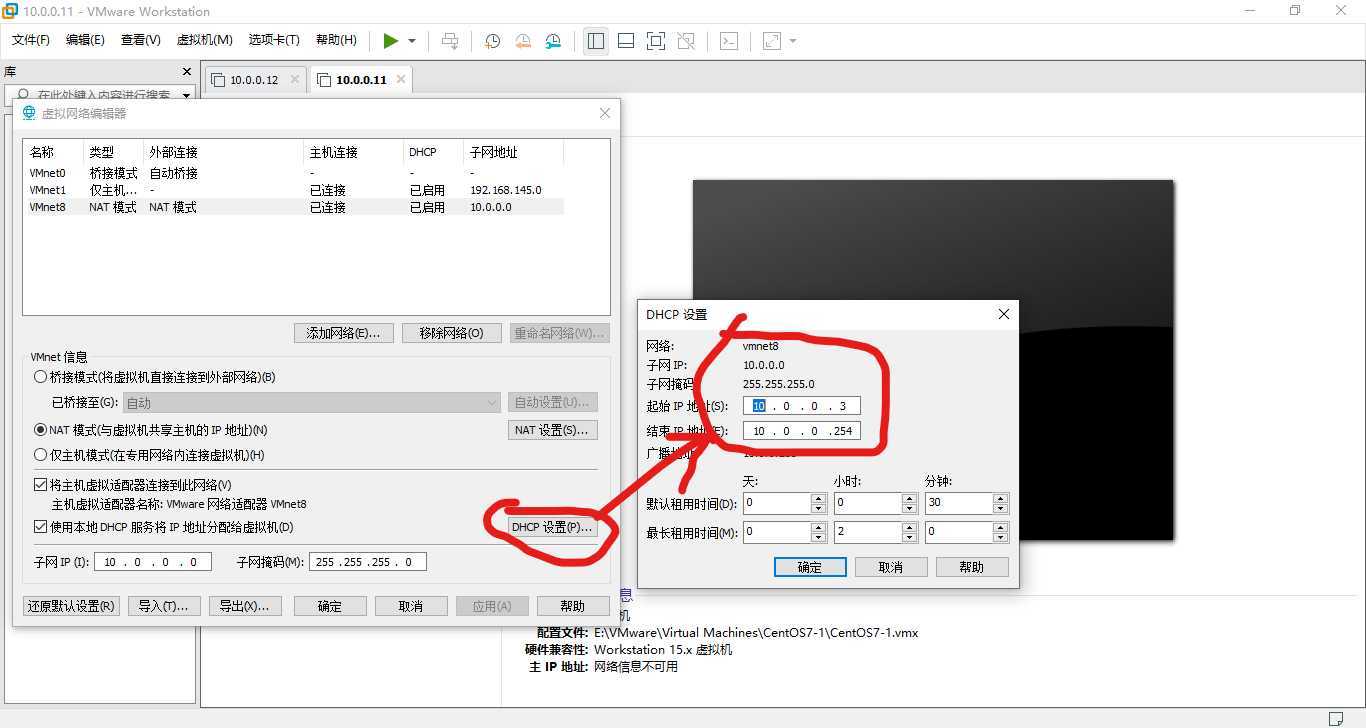Viewport: 1366px width, 728px height.
Task: Click the take snapshot clock icon
Action: point(492,41)
